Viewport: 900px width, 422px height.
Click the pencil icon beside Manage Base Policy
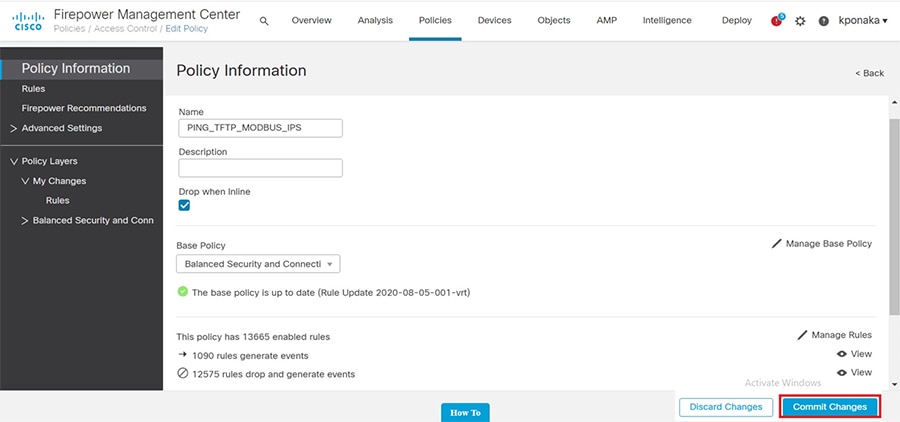pos(777,243)
